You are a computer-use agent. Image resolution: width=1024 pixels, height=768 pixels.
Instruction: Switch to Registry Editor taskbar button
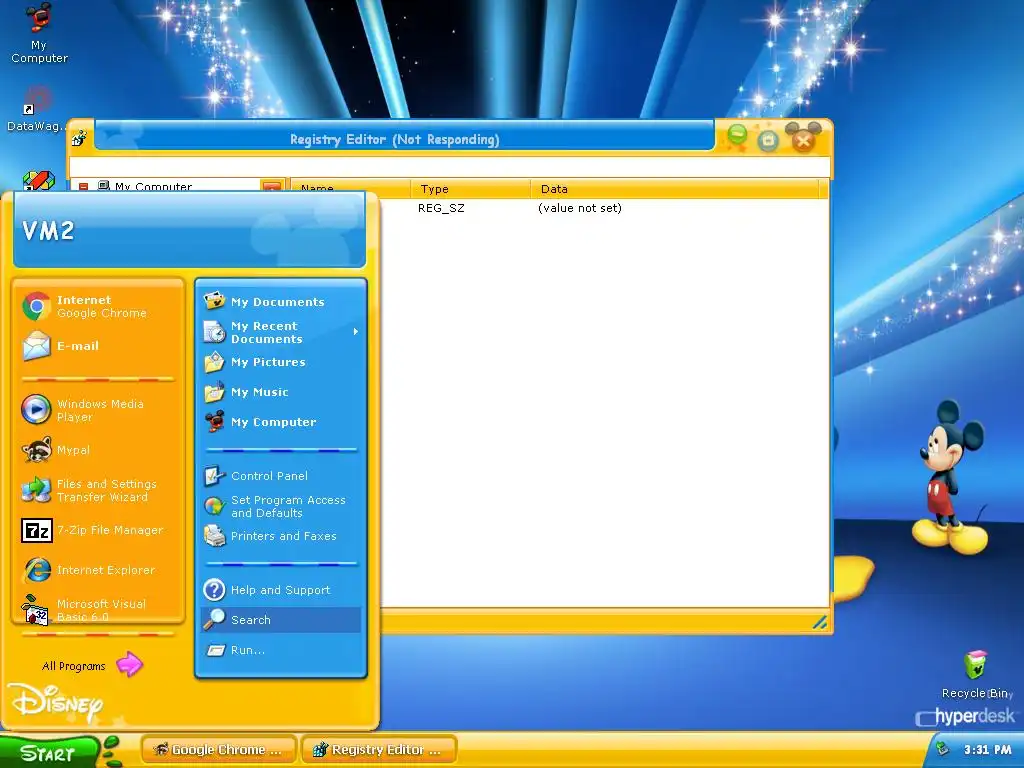[379, 750]
